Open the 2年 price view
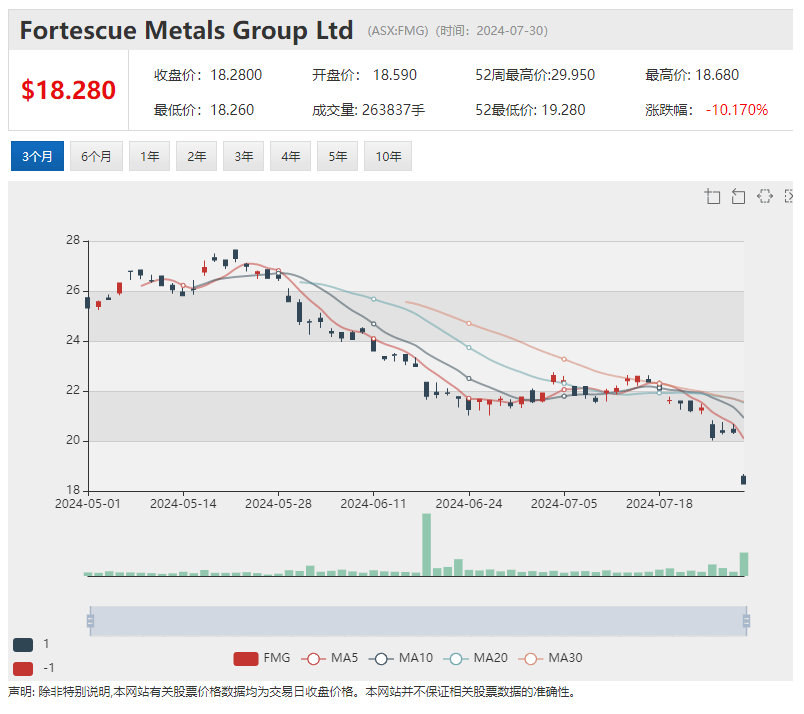 click(x=196, y=156)
